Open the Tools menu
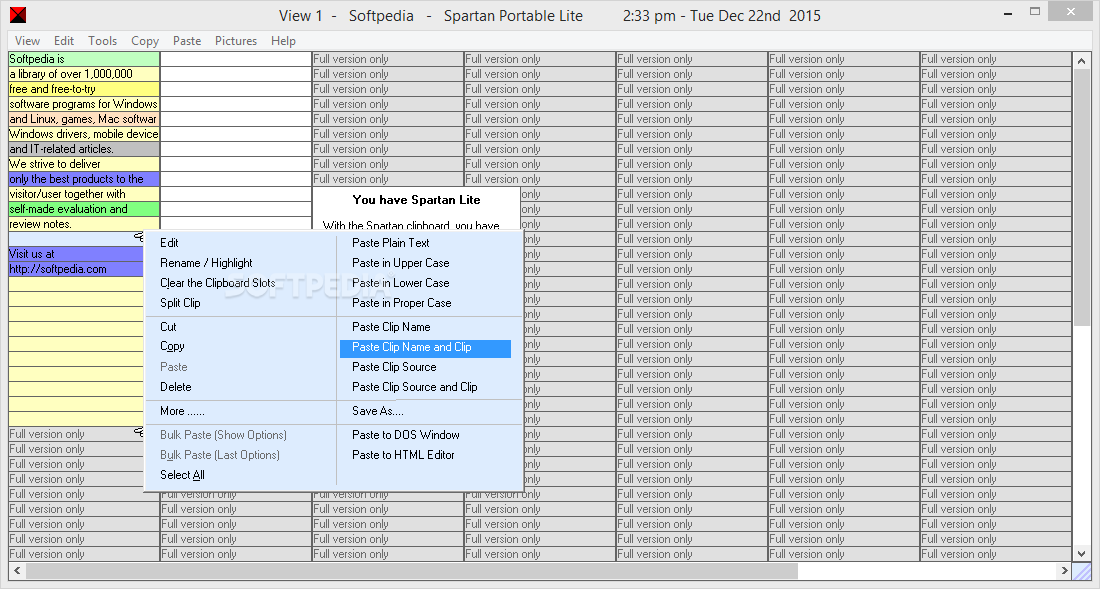1100x589 pixels. click(102, 41)
